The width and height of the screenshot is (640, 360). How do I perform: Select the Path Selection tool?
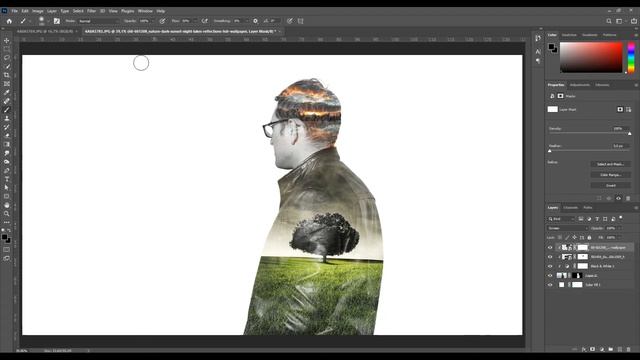point(7,187)
